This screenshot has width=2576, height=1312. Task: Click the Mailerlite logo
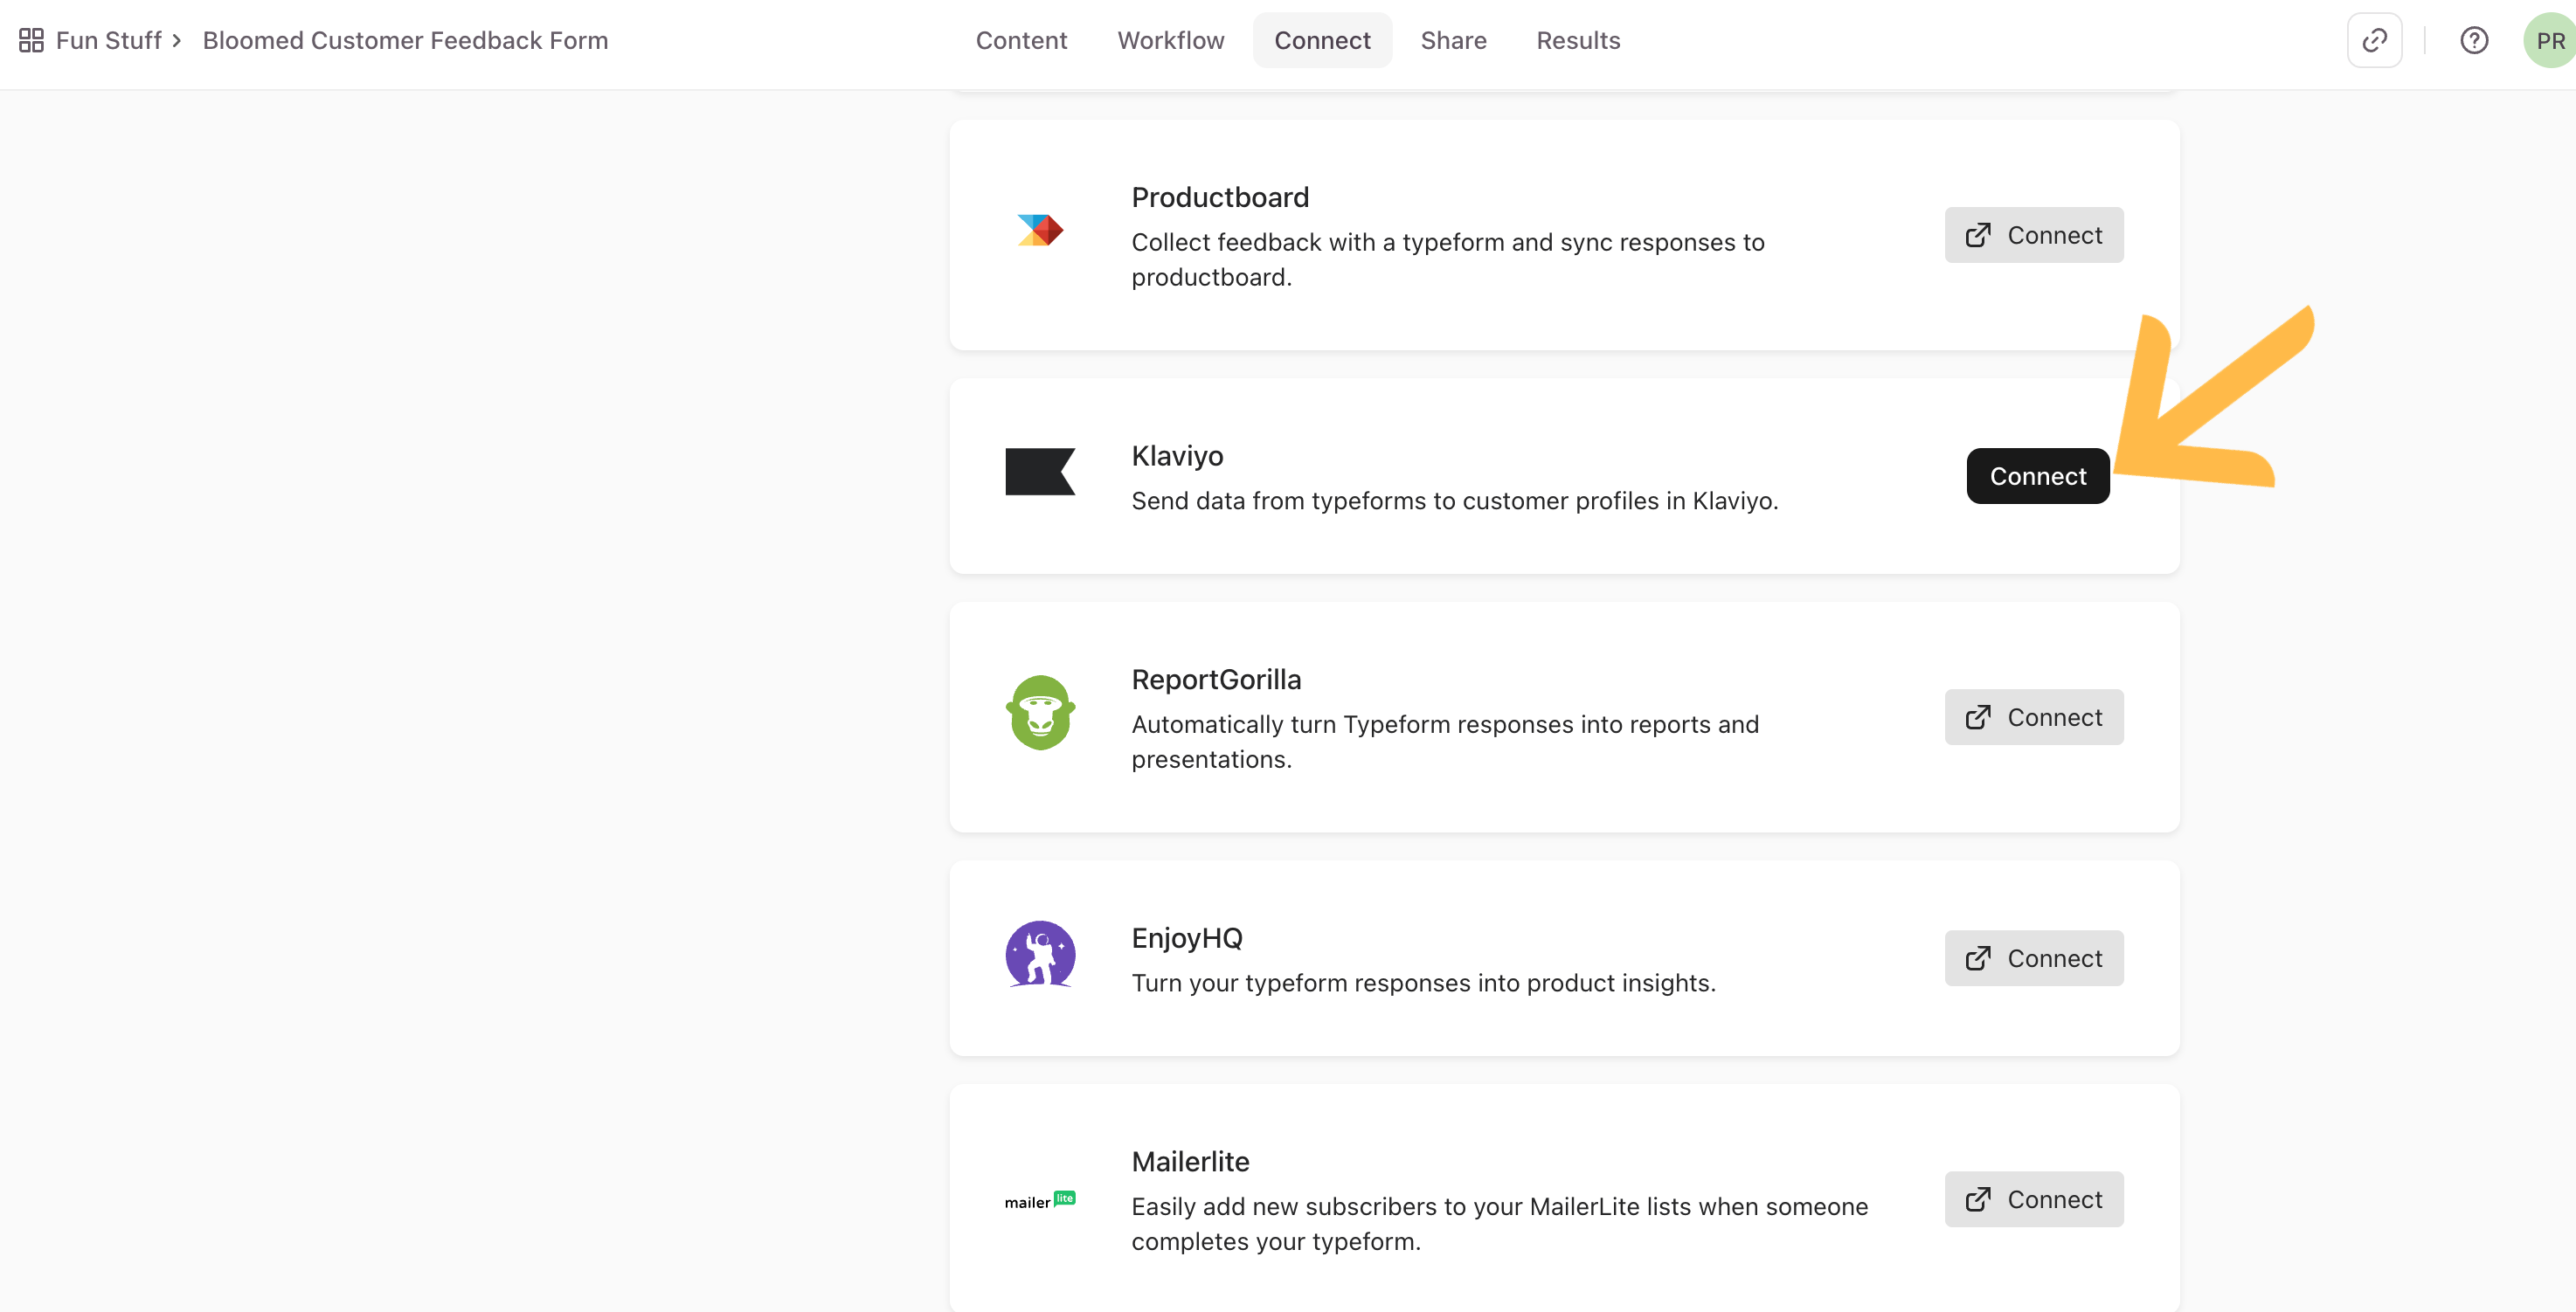[x=1040, y=1200]
